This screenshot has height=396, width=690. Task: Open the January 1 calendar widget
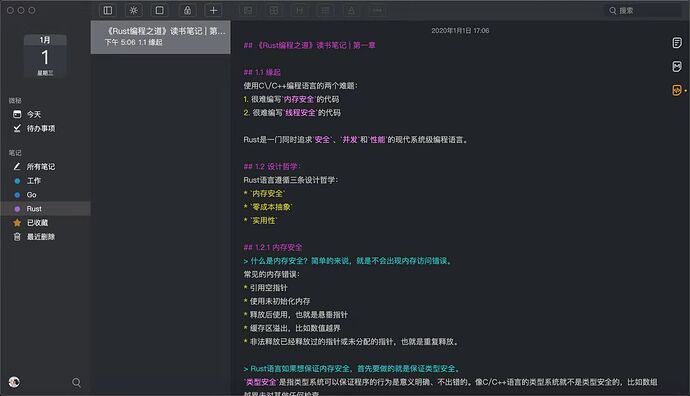tap(45, 56)
